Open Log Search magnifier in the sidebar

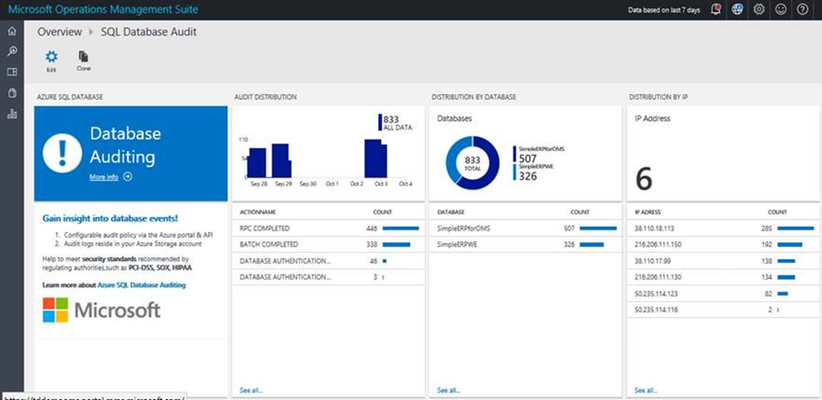[12, 51]
